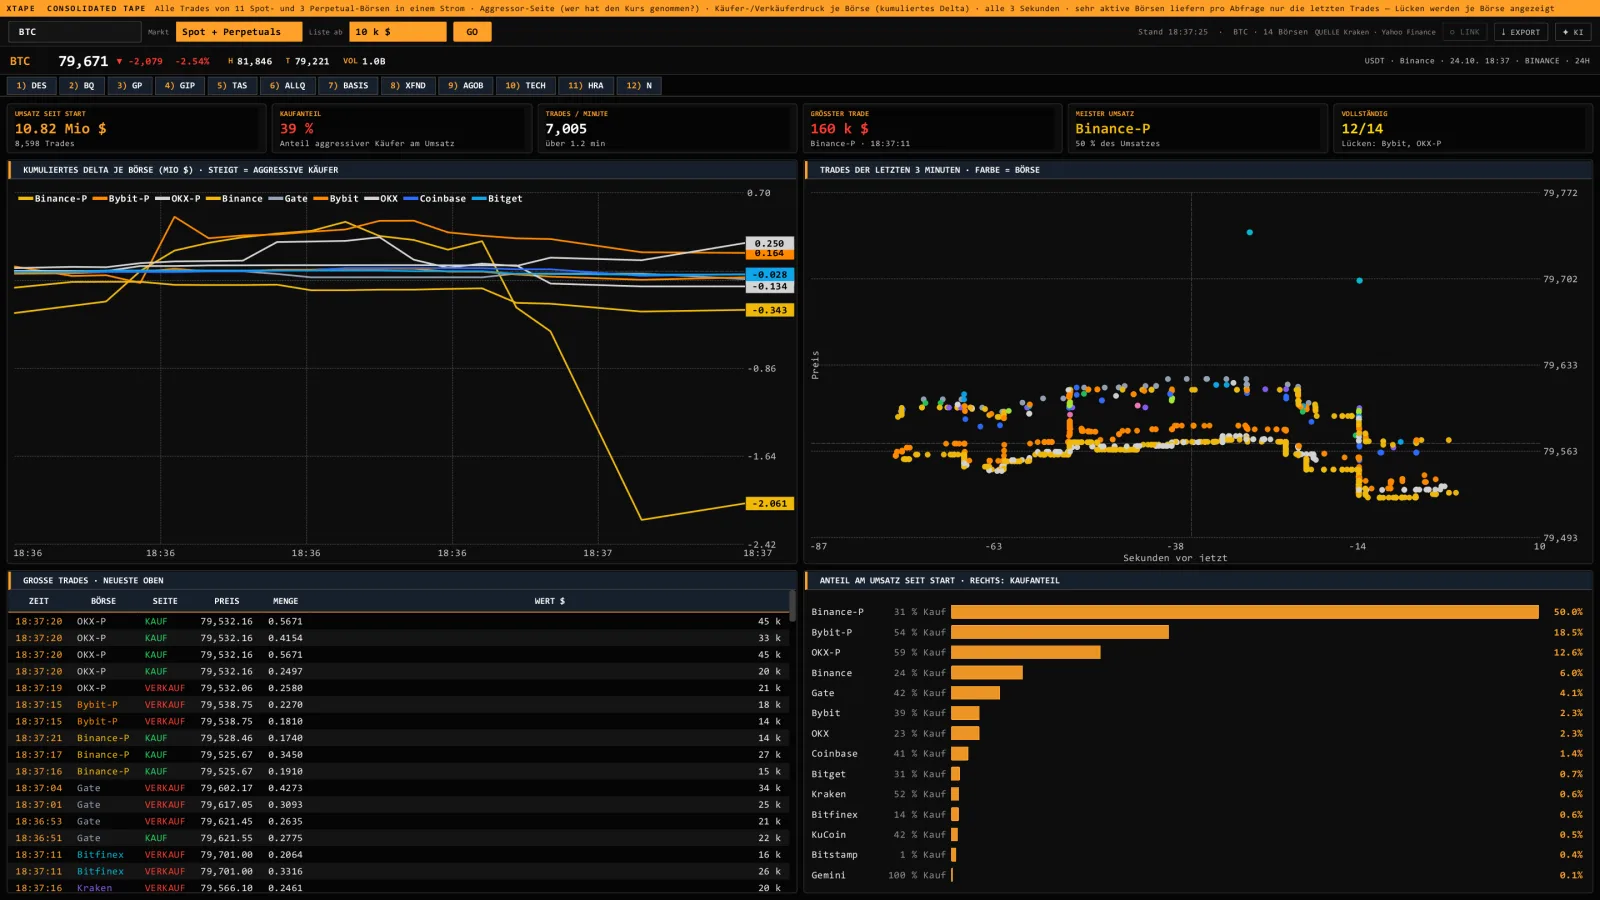Click the scrollbar of the large trades table
Viewport: 1600px width, 900px height.
pos(792,606)
